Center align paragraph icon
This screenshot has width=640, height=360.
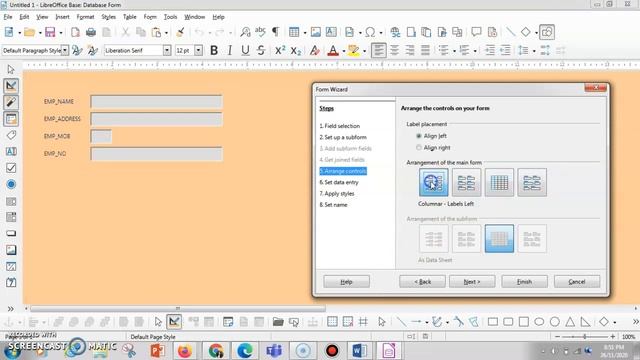(394, 50)
